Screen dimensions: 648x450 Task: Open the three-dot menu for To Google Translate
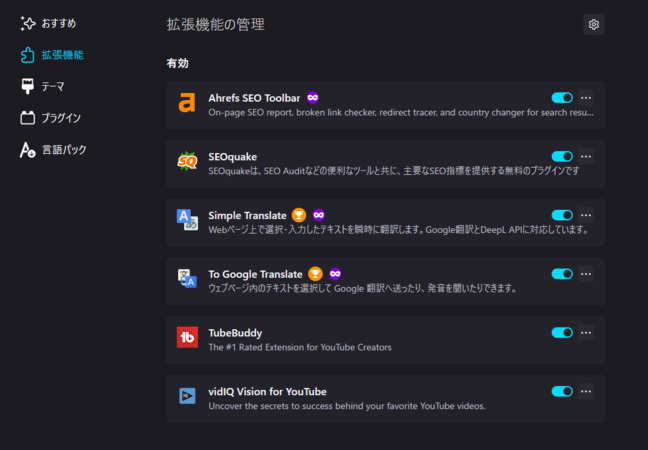pos(586,274)
